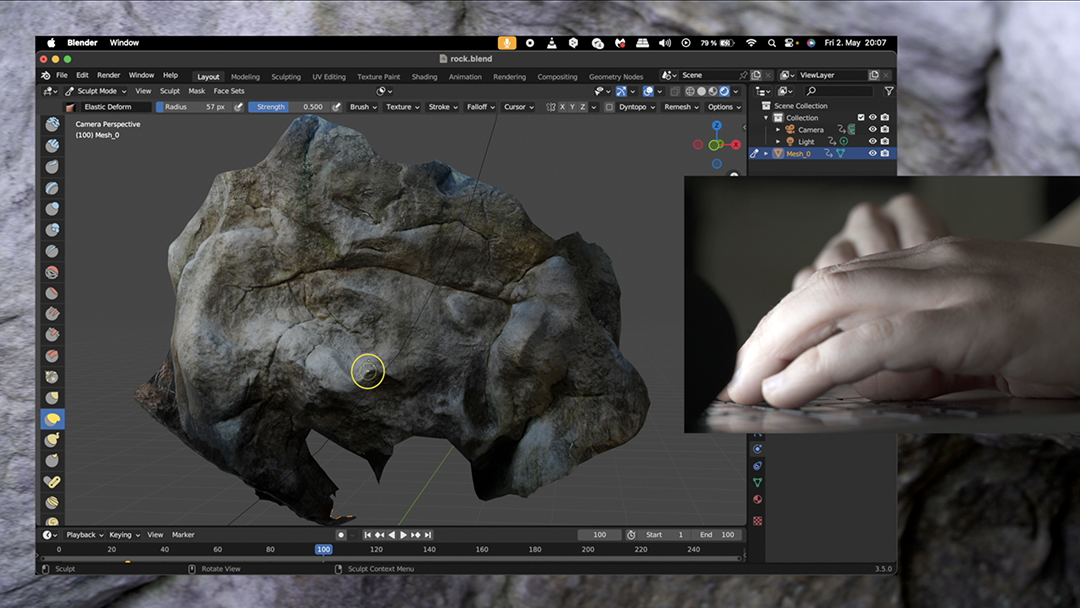Hide Collection in viewport via eye icon
The width and height of the screenshot is (1080, 608).
click(x=872, y=118)
